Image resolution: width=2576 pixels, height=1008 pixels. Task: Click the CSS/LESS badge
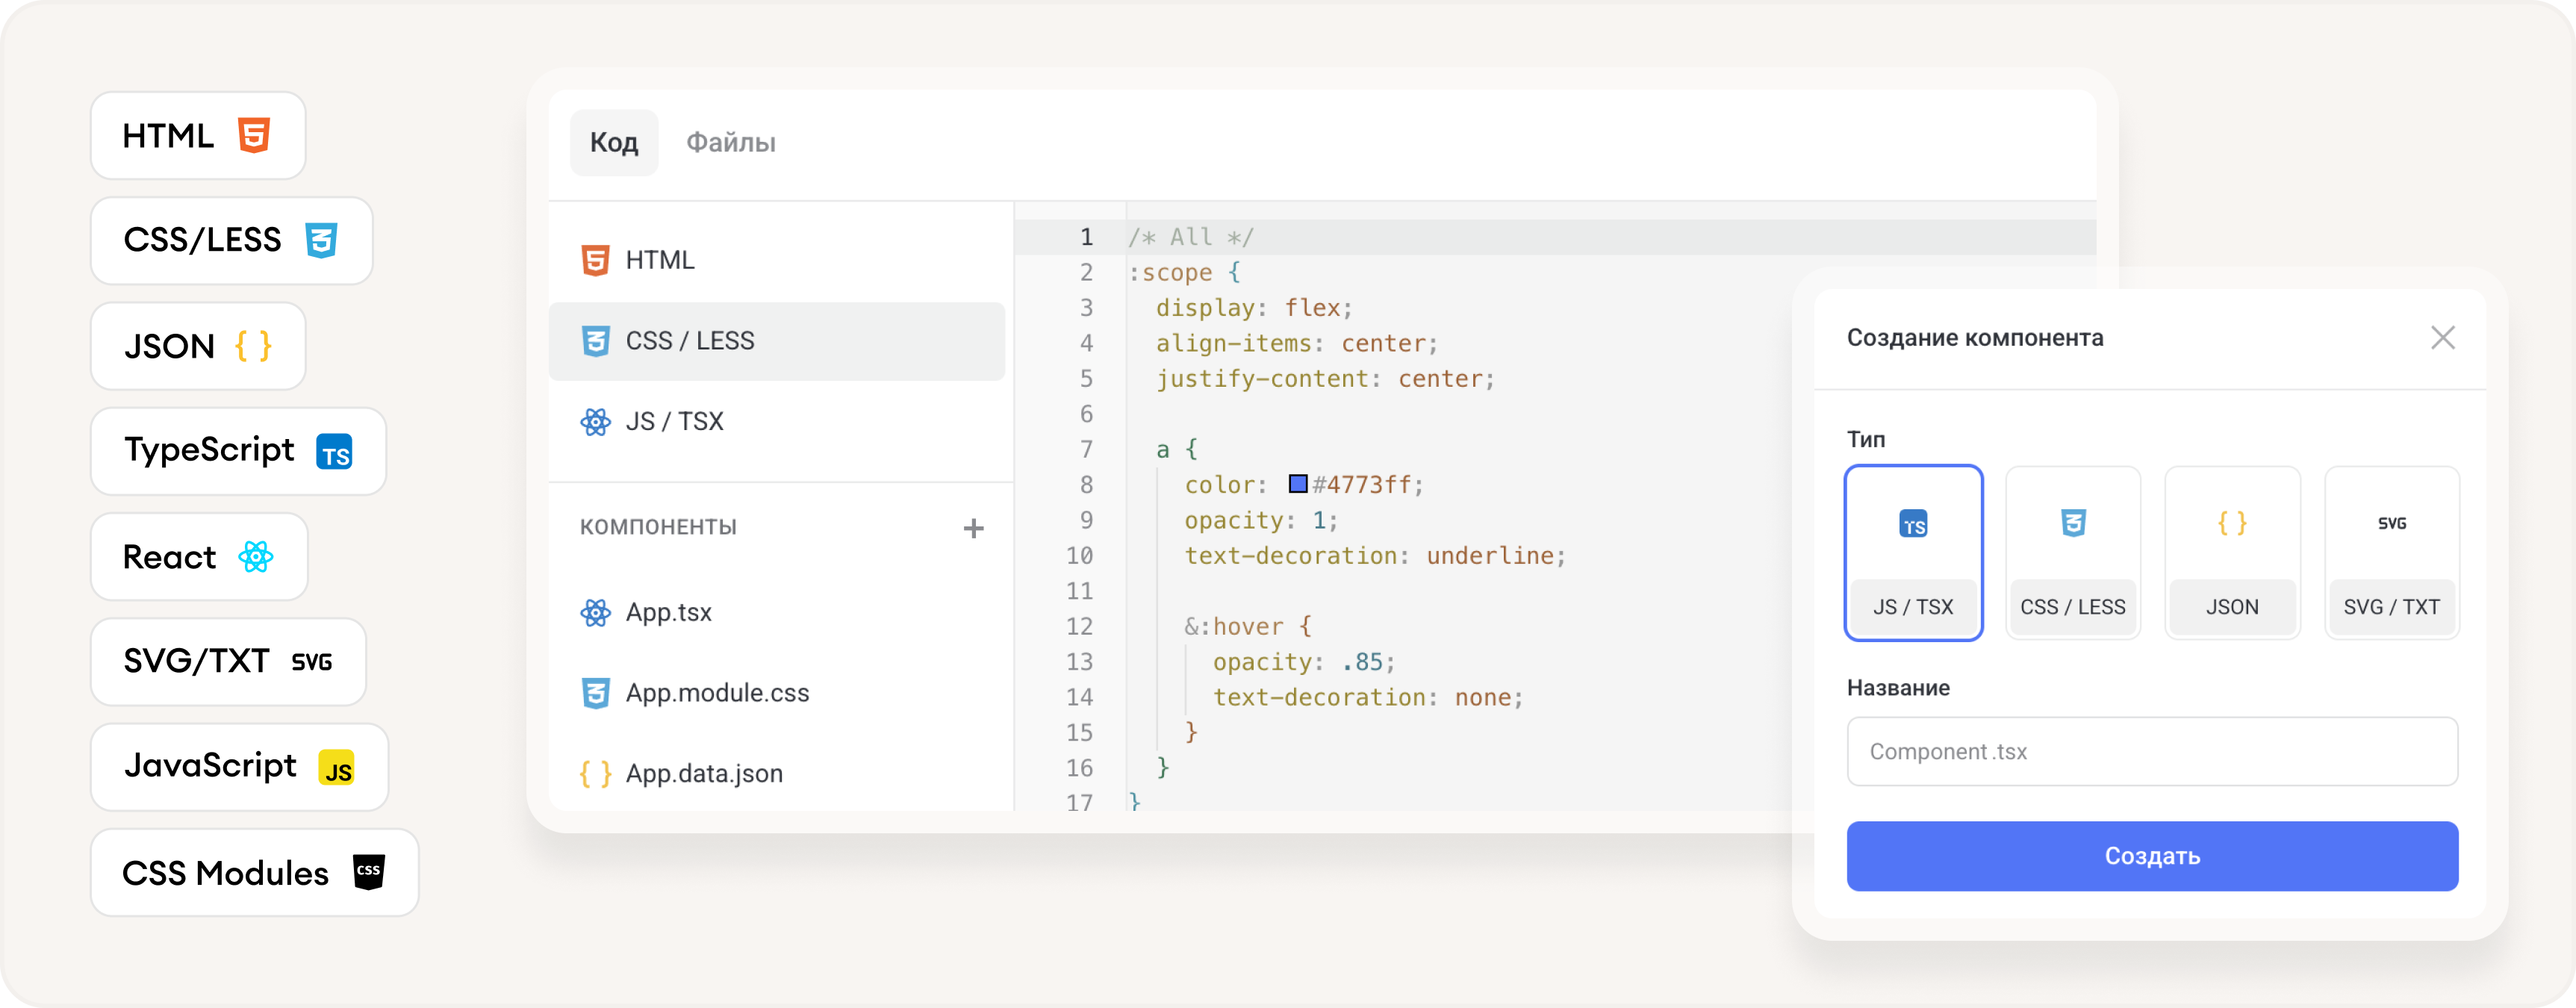pos(232,241)
